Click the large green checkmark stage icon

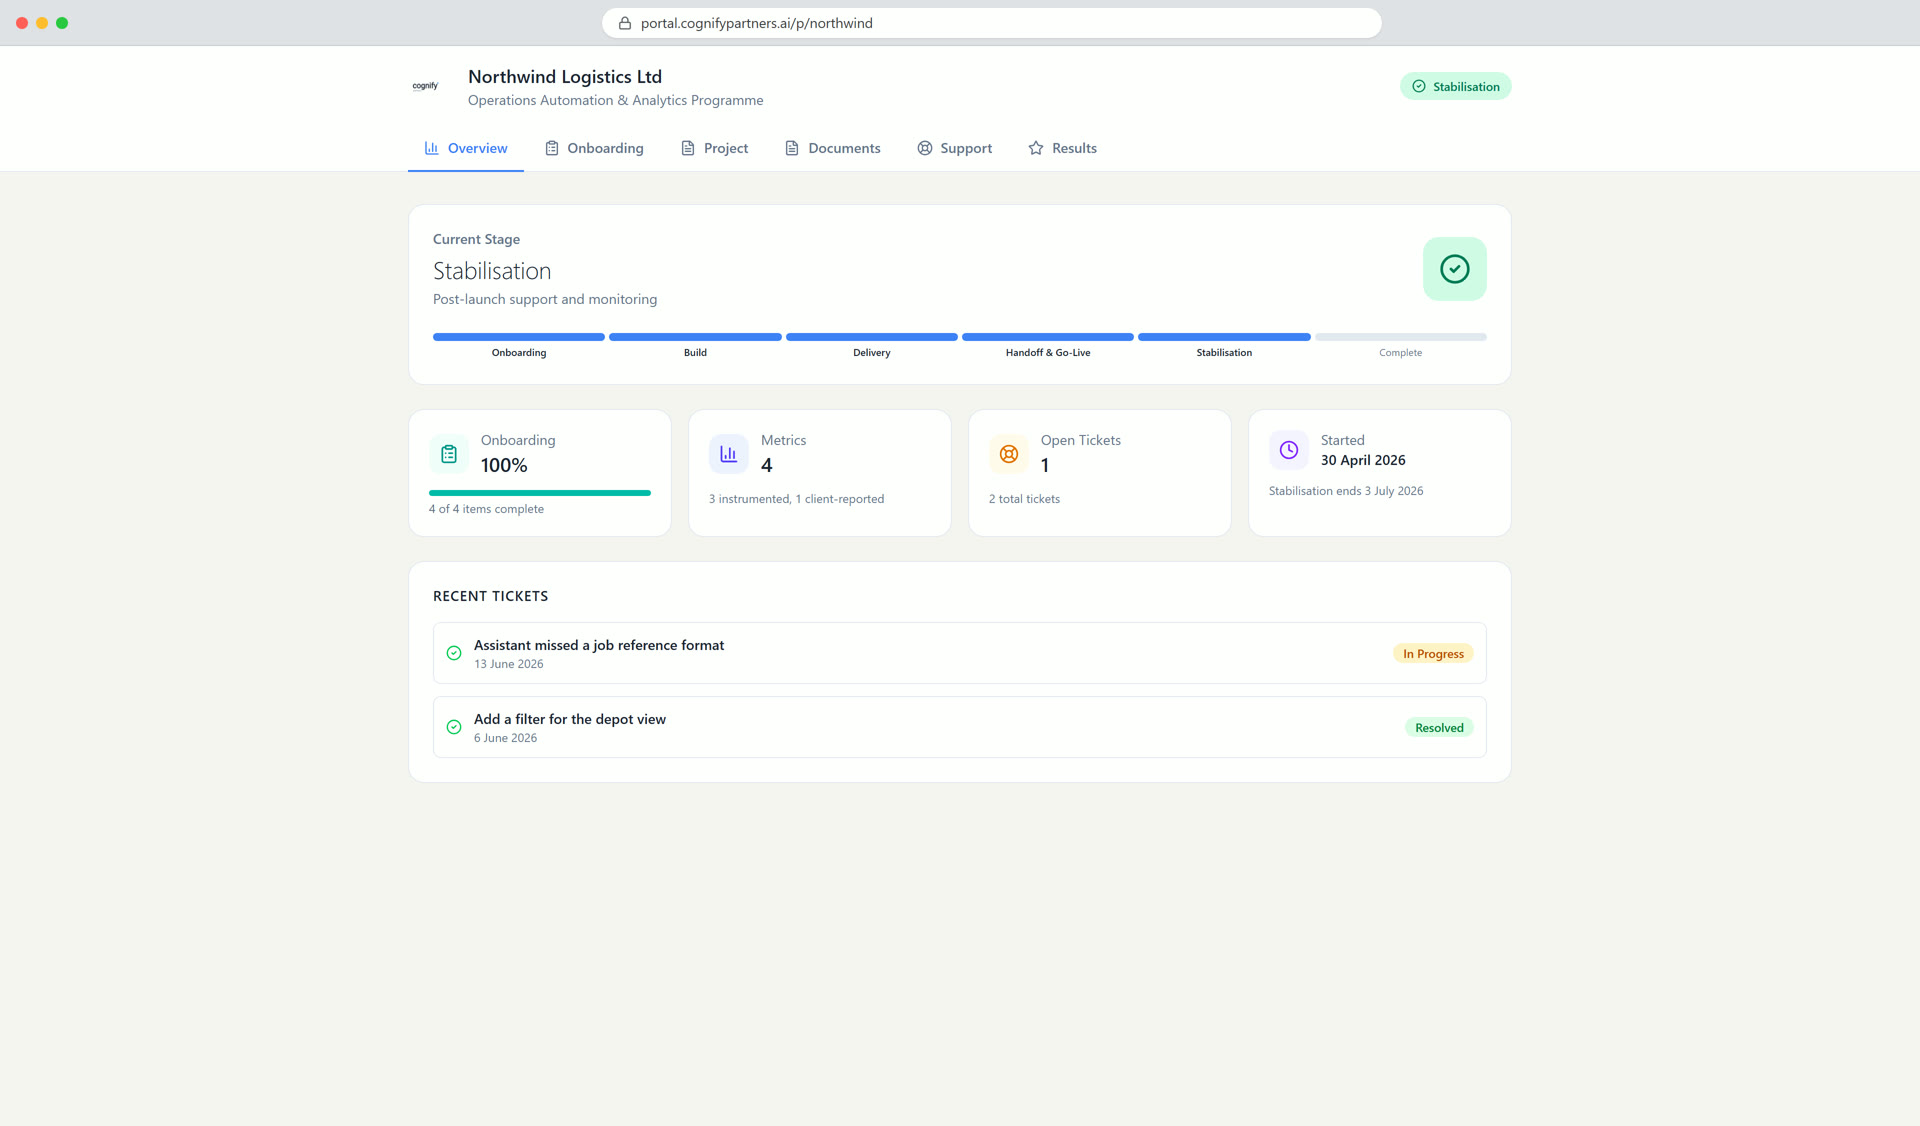(1454, 269)
